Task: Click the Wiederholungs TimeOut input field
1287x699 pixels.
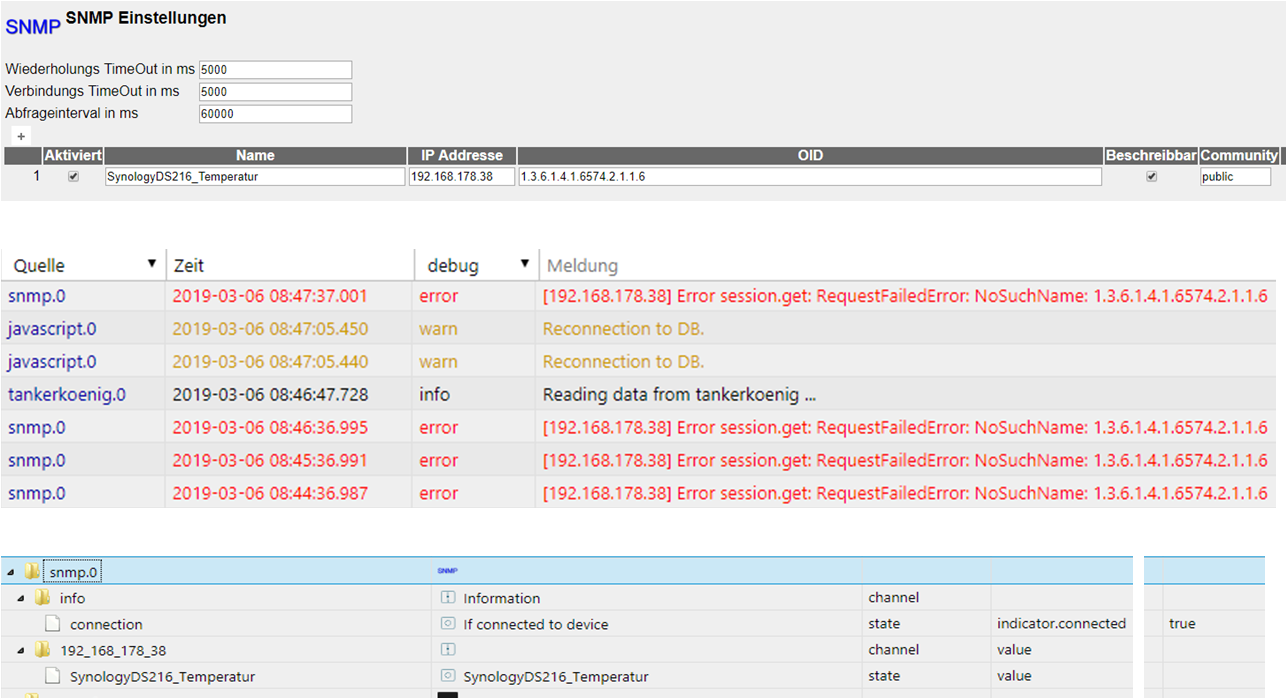Action: pyautogui.click(x=276, y=70)
